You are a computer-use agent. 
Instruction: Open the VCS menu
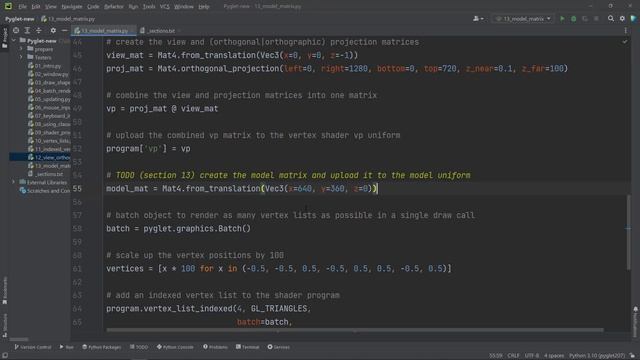164,7
